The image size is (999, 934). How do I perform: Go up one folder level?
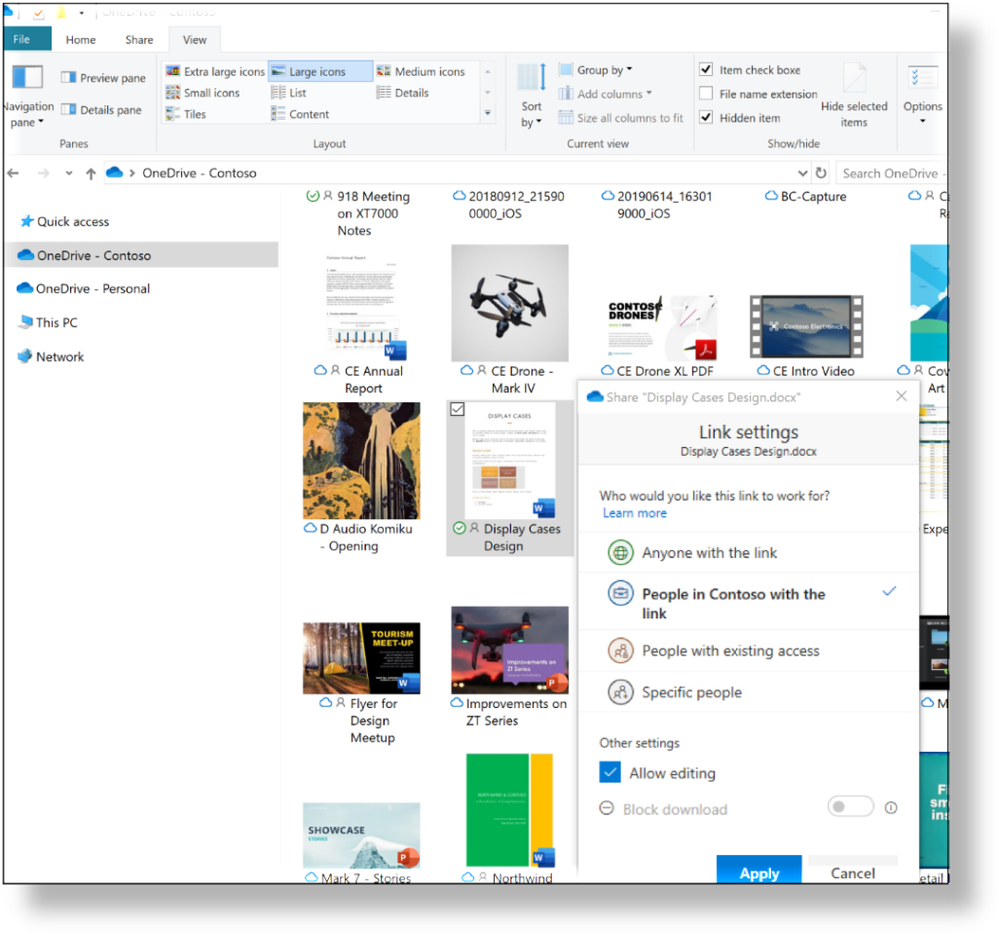(x=90, y=173)
